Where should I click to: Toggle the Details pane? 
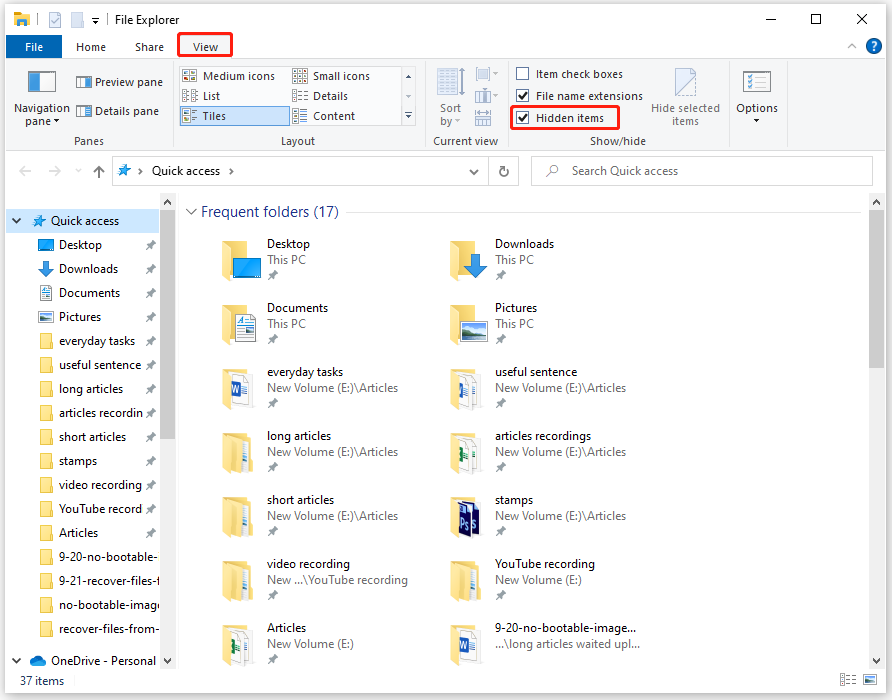point(117,111)
